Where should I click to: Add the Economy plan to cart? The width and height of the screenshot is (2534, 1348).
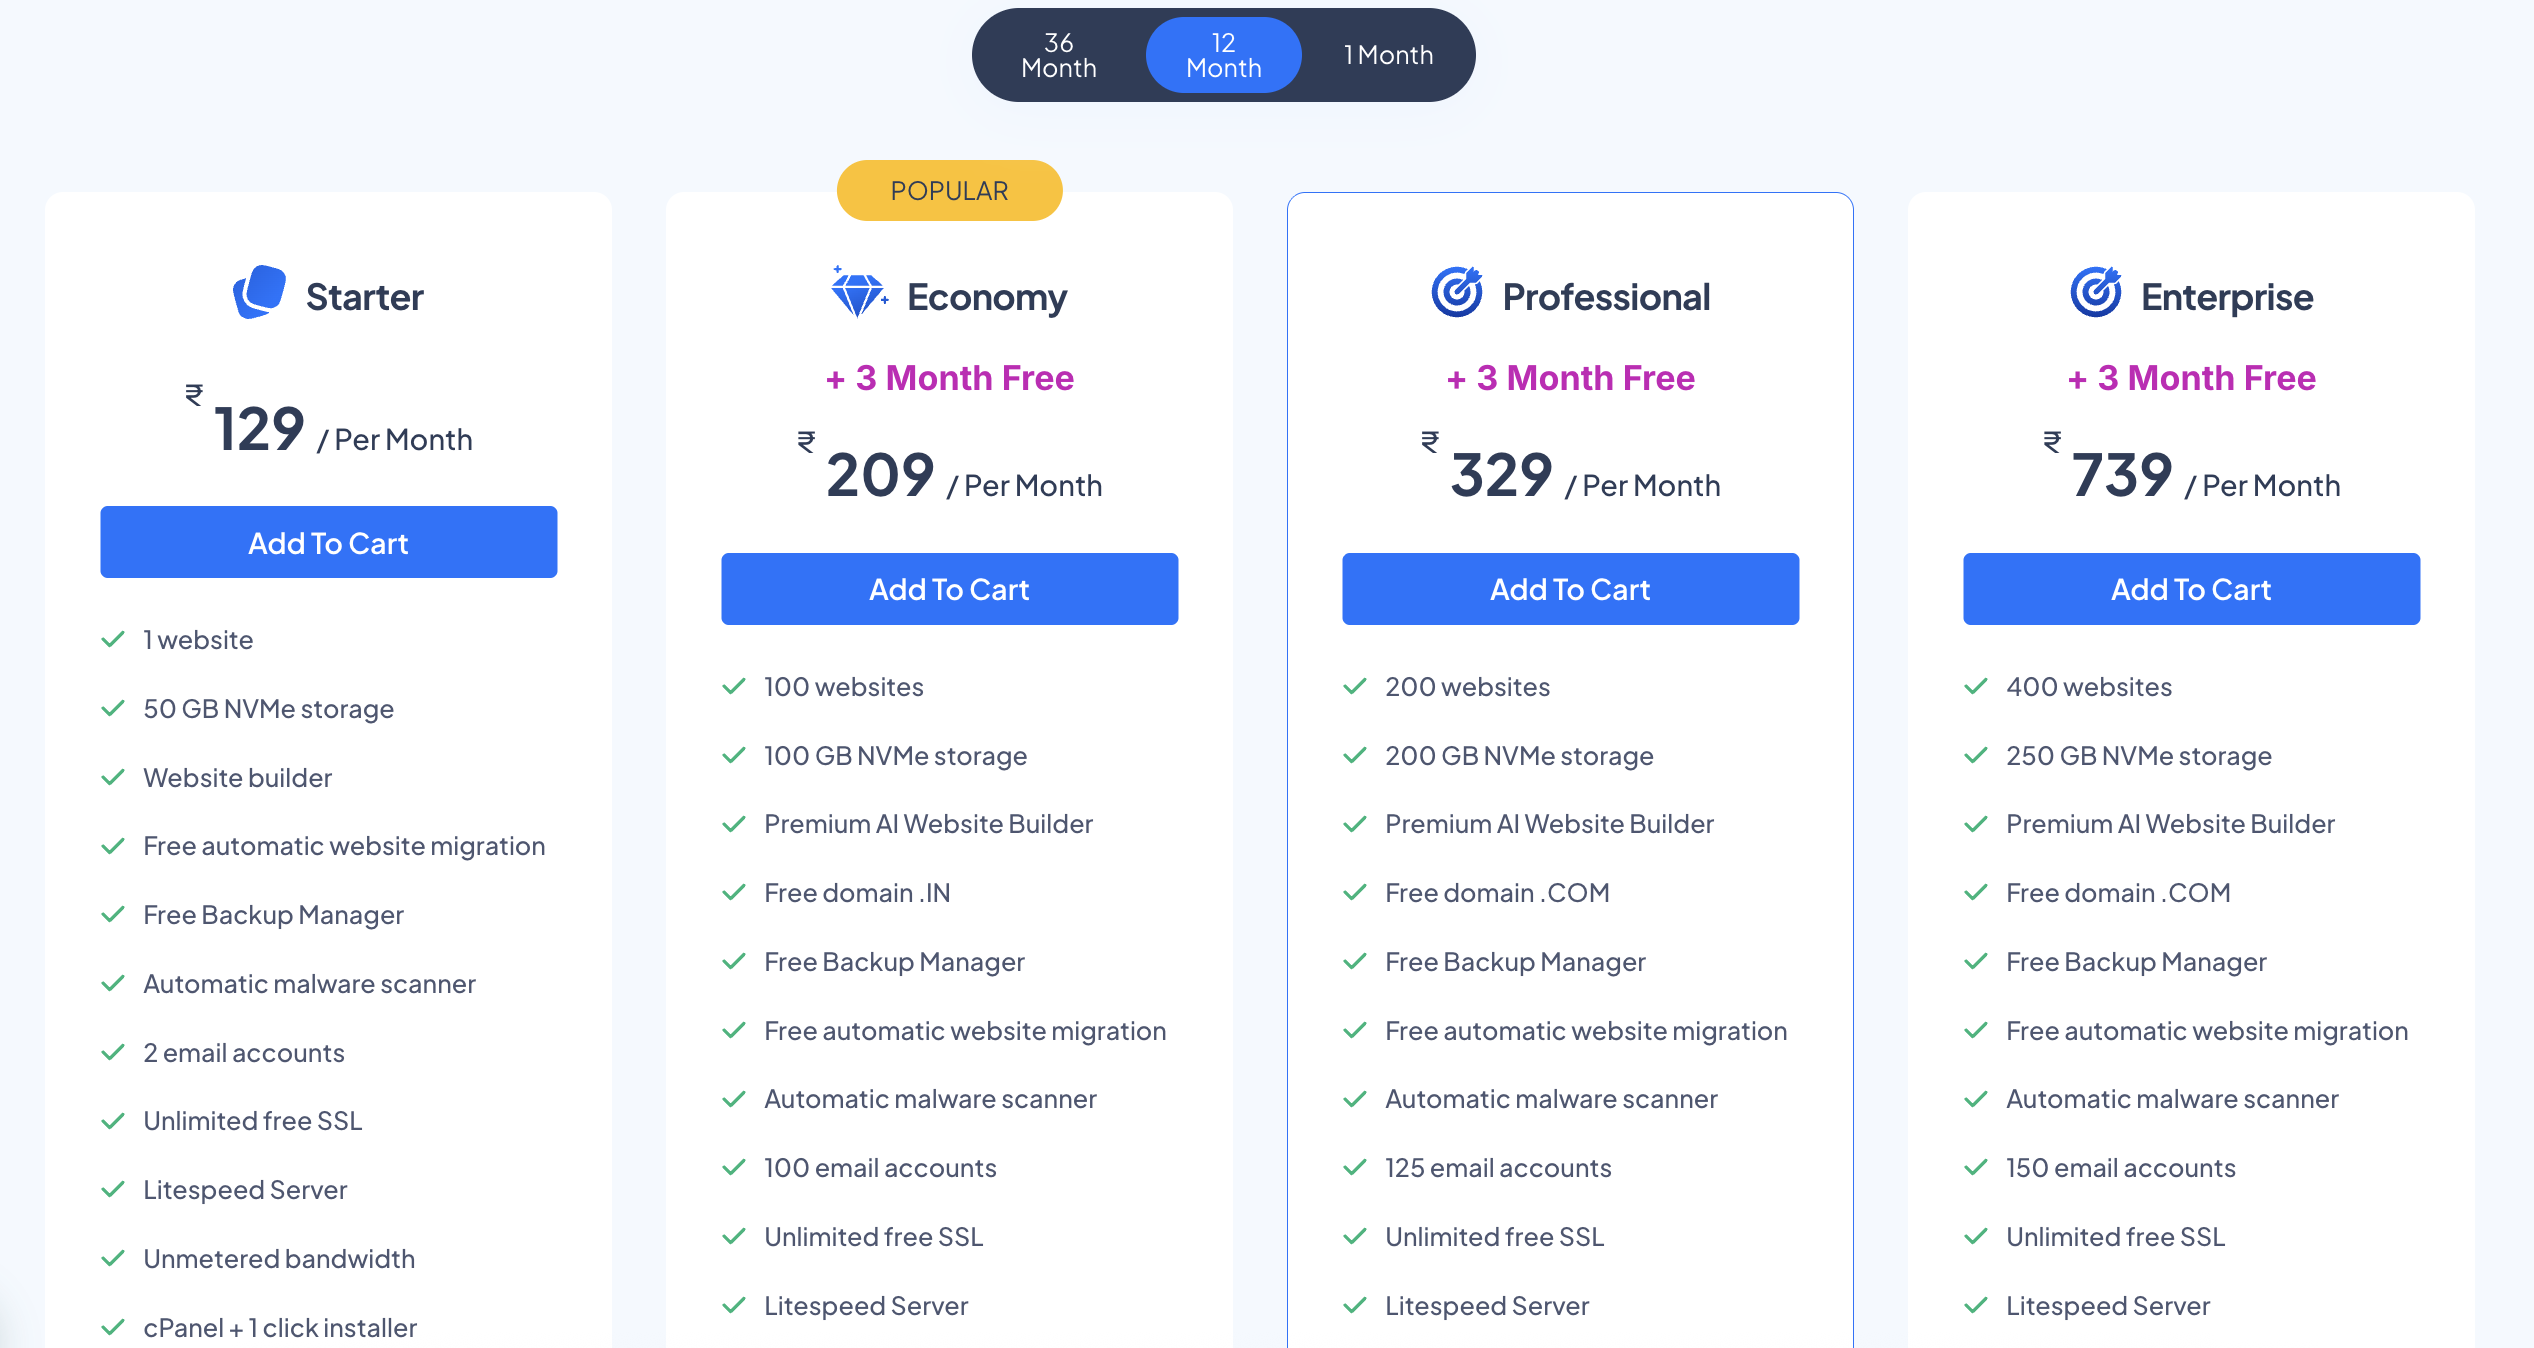click(949, 589)
